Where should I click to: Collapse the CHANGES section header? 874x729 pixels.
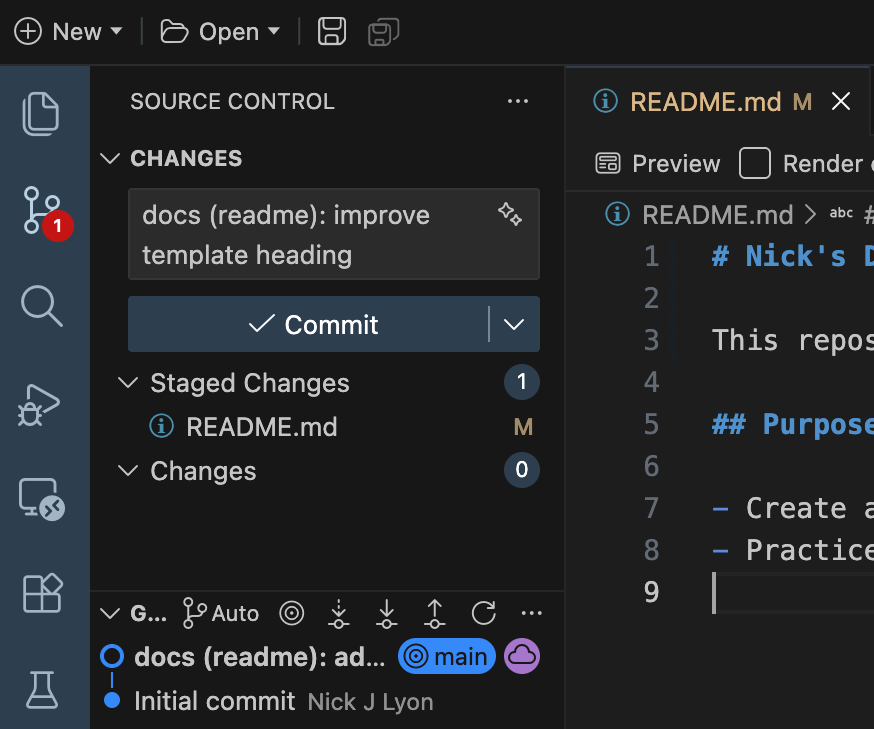pyautogui.click(x=109, y=159)
